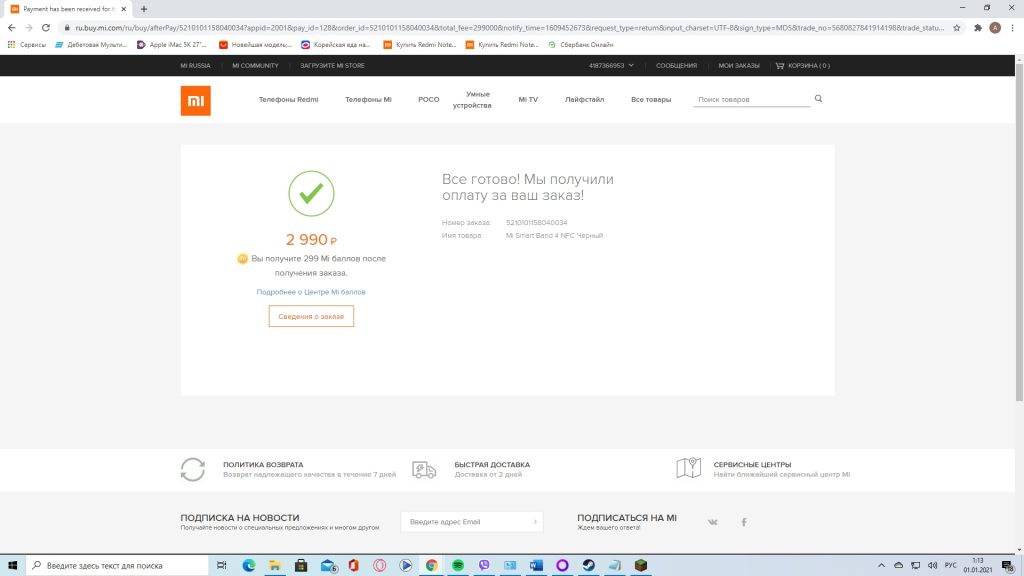Click the email address input field

465,521
